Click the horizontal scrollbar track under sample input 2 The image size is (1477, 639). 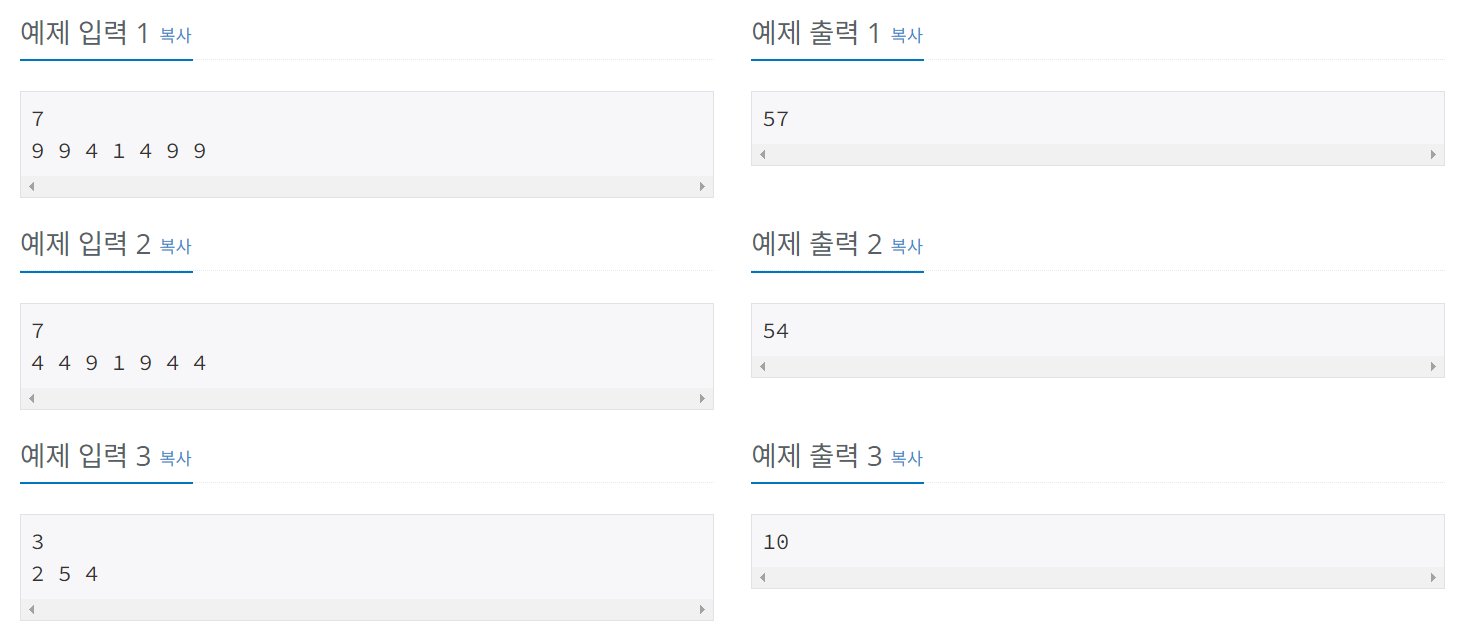pyautogui.click(x=367, y=398)
